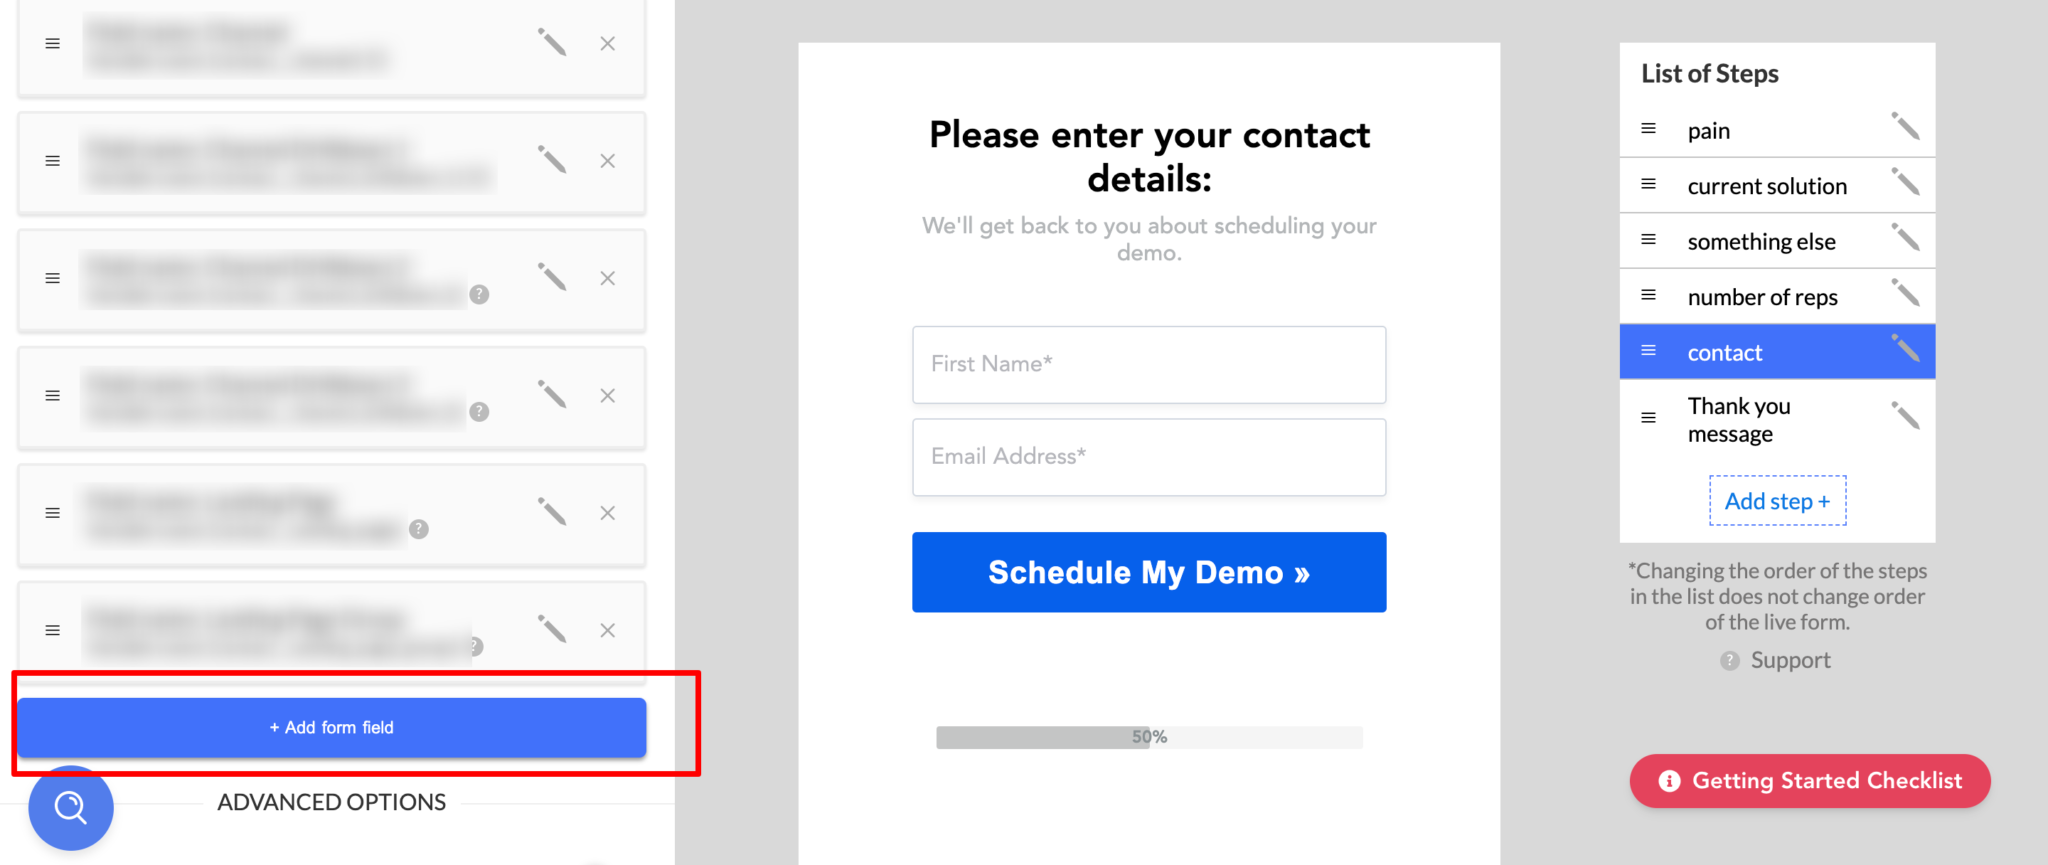Viewport: 2048px width, 865px height.
Task: Open the editor for the number of reps step
Action: (1905, 293)
